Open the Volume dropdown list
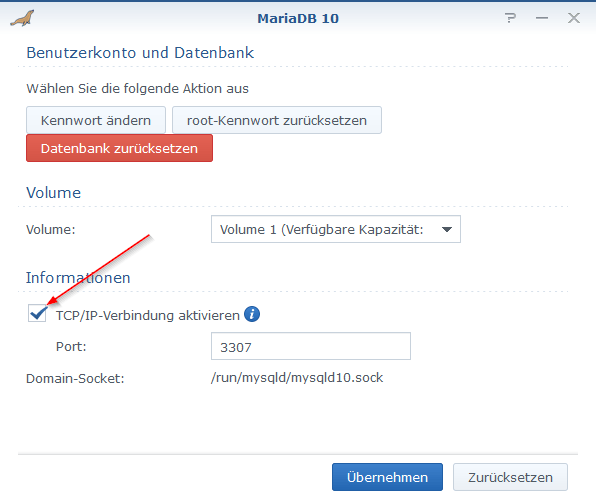Image resolution: width=596 pixels, height=497 pixels. (x=336, y=229)
